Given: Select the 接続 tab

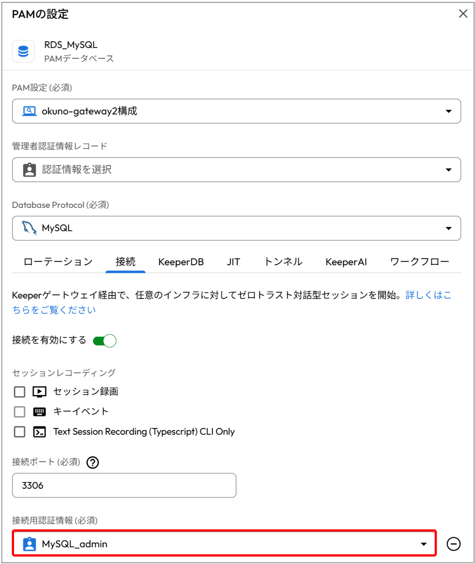Looking at the screenshot, I should pos(125,261).
